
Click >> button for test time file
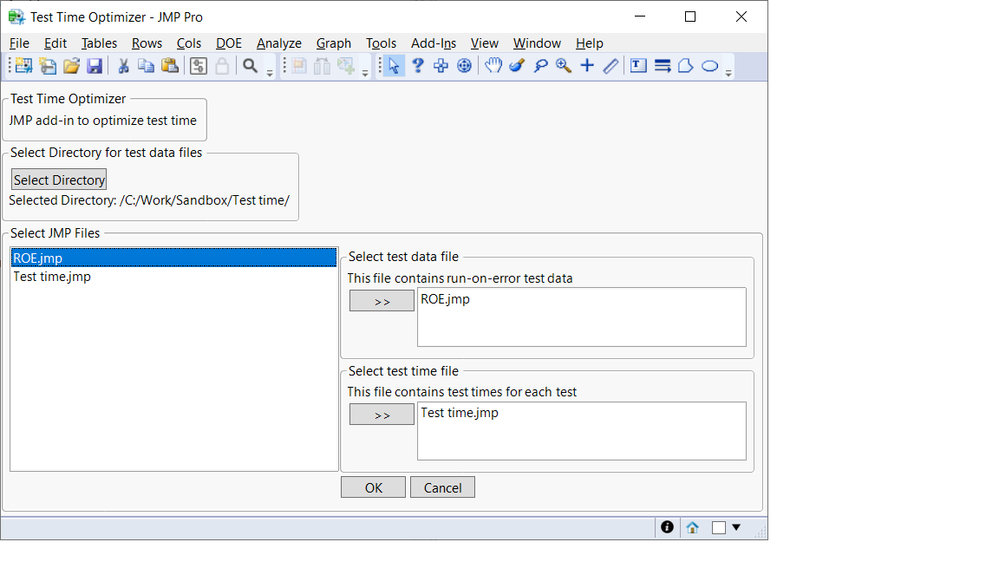[382, 414]
